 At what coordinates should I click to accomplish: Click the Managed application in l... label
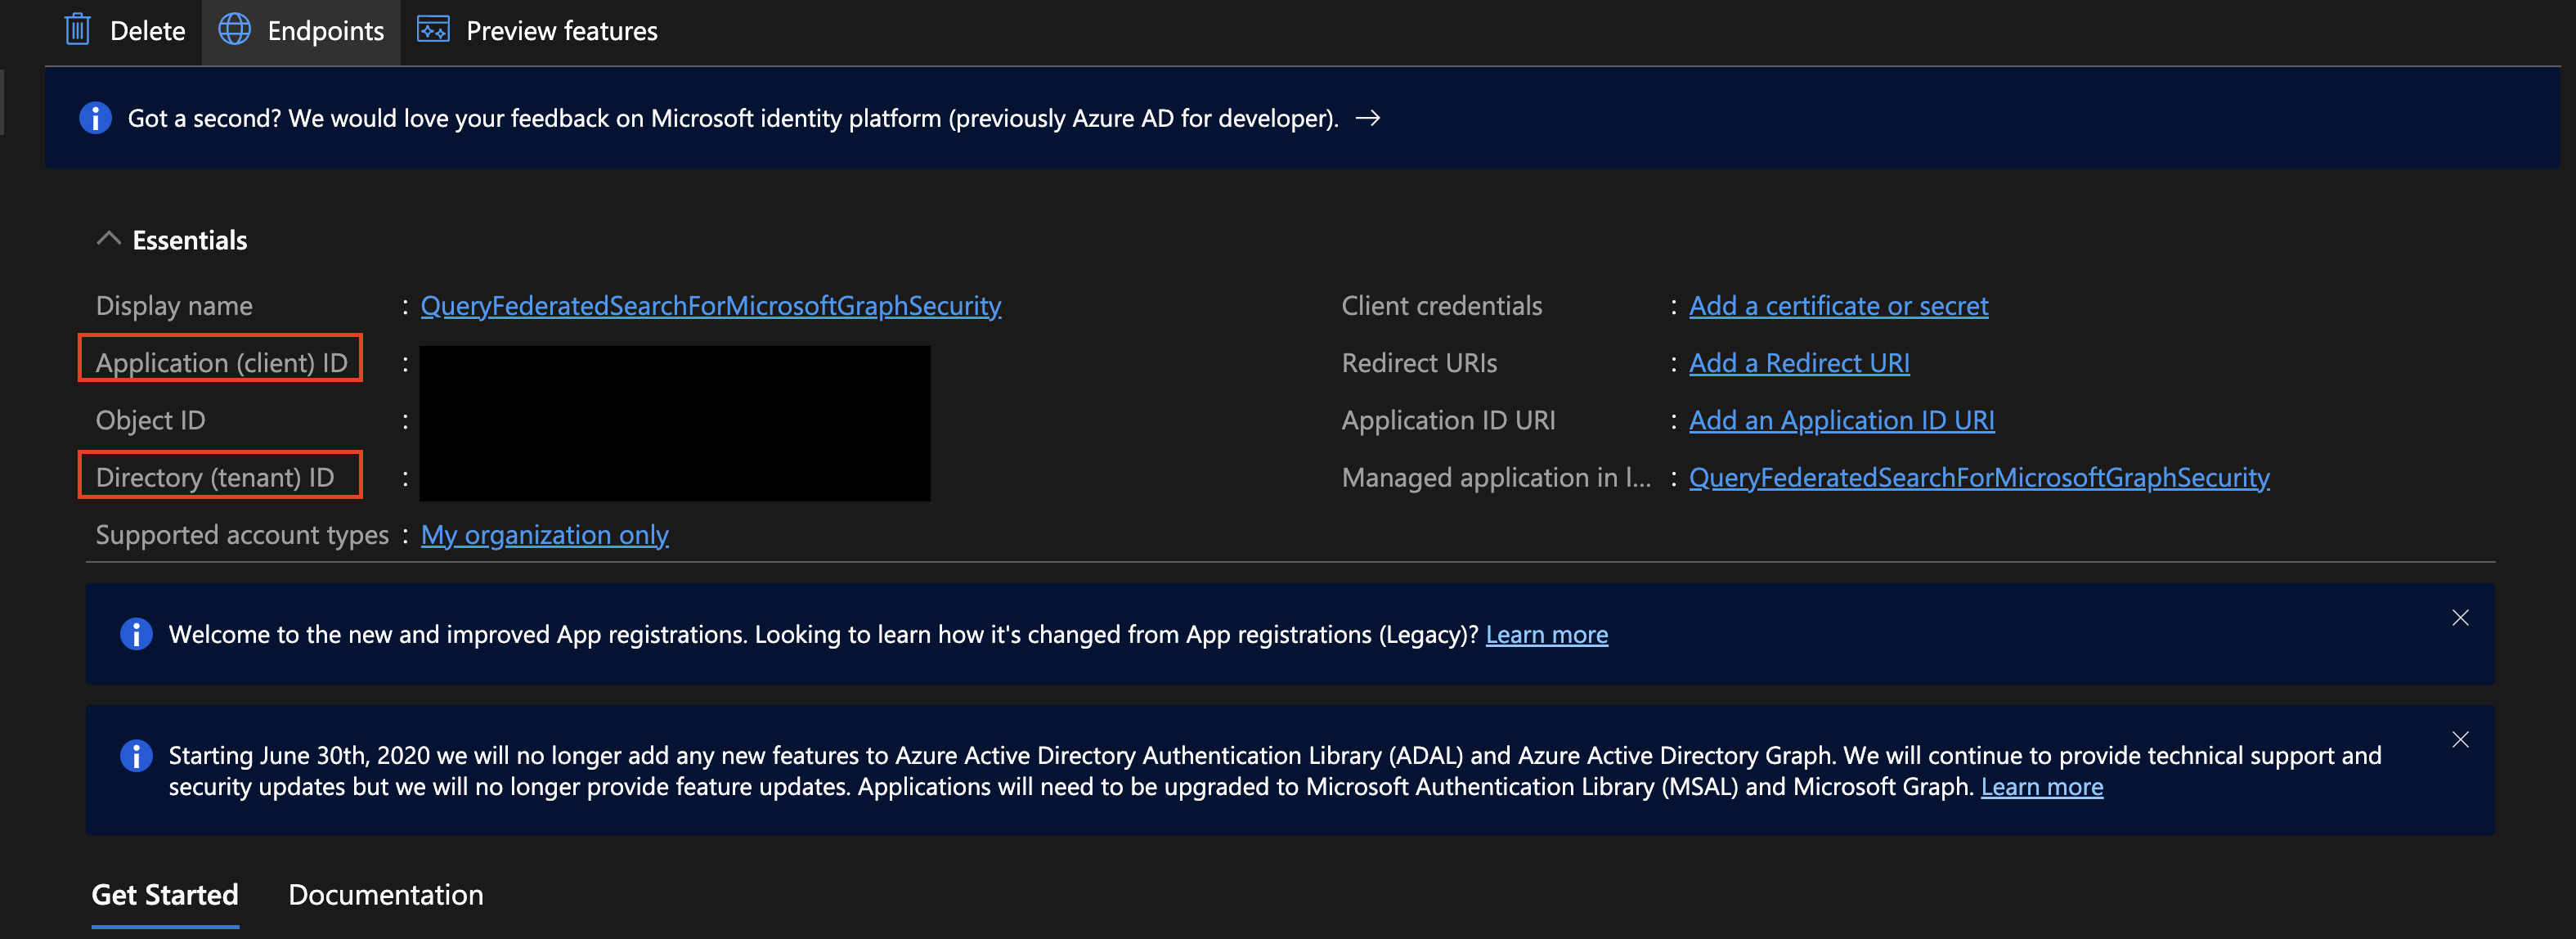[x=1496, y=478]
